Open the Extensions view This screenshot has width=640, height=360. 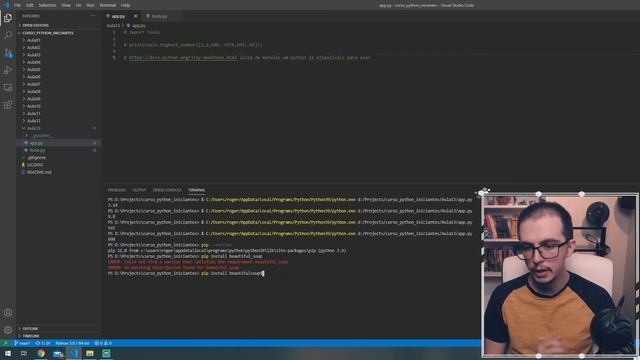click(x=8, y=105)
